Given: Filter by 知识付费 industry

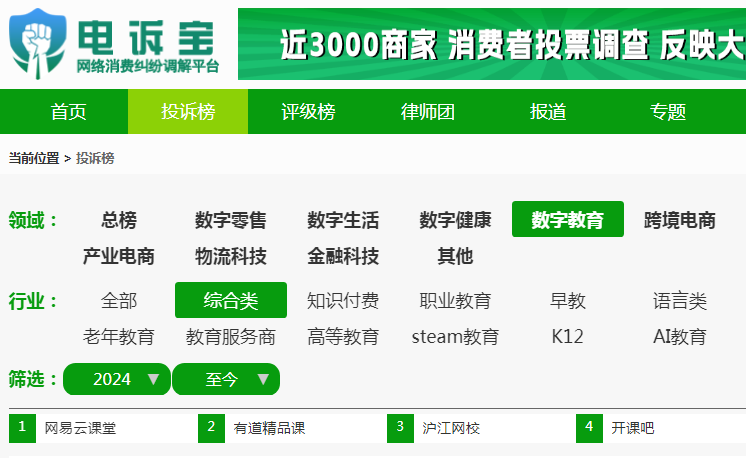Looking at the screenshot, I should (343, 301).
